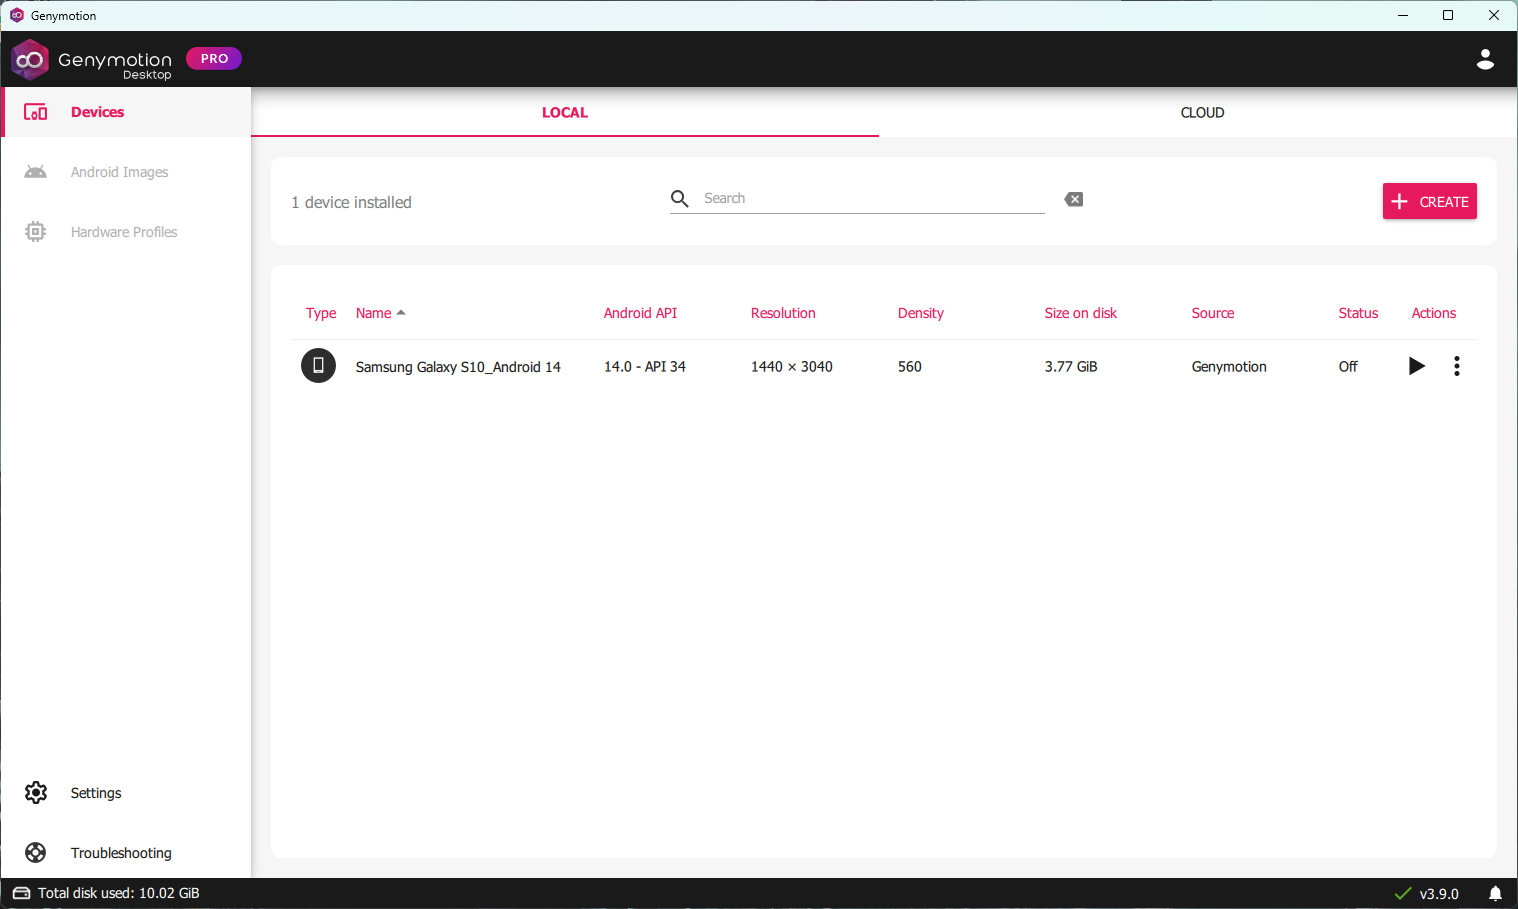1518x909 pixels.
Task: Open Devices section label
Action: pos(98,112)
